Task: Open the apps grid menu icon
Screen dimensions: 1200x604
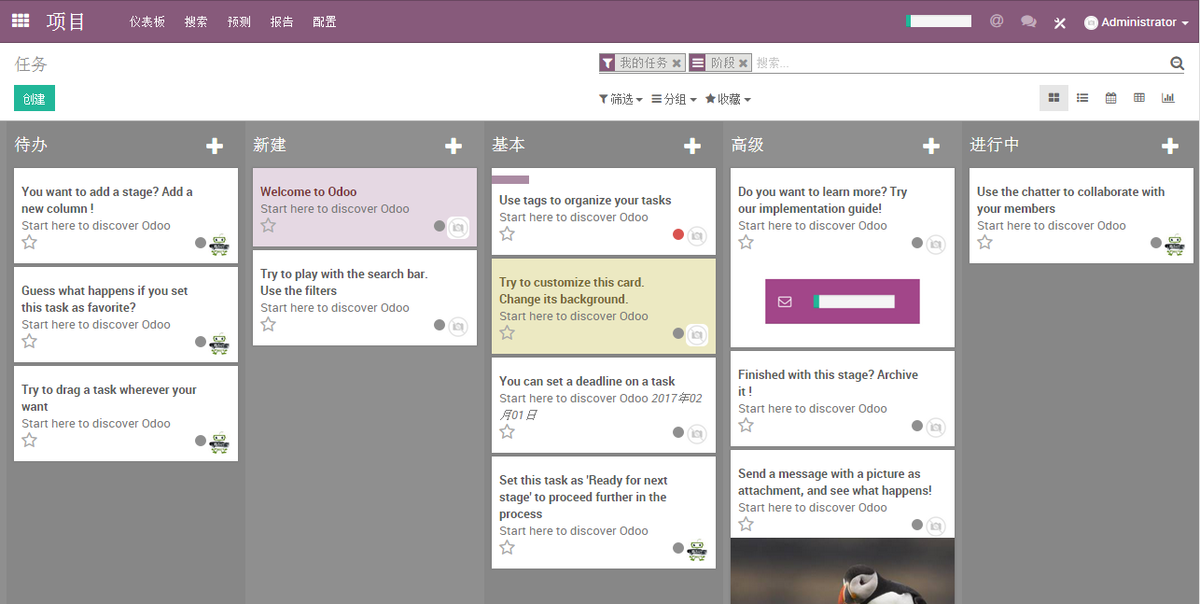Action: pyautogui.click(x=21, y=20)
